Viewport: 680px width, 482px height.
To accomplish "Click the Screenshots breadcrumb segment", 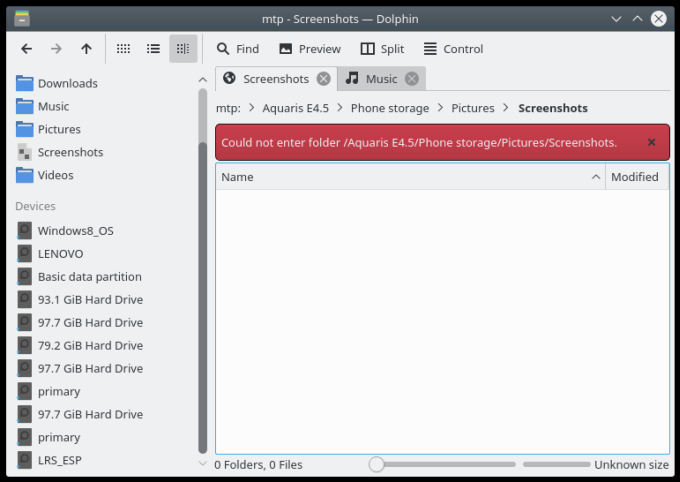I will coord(553,108).
